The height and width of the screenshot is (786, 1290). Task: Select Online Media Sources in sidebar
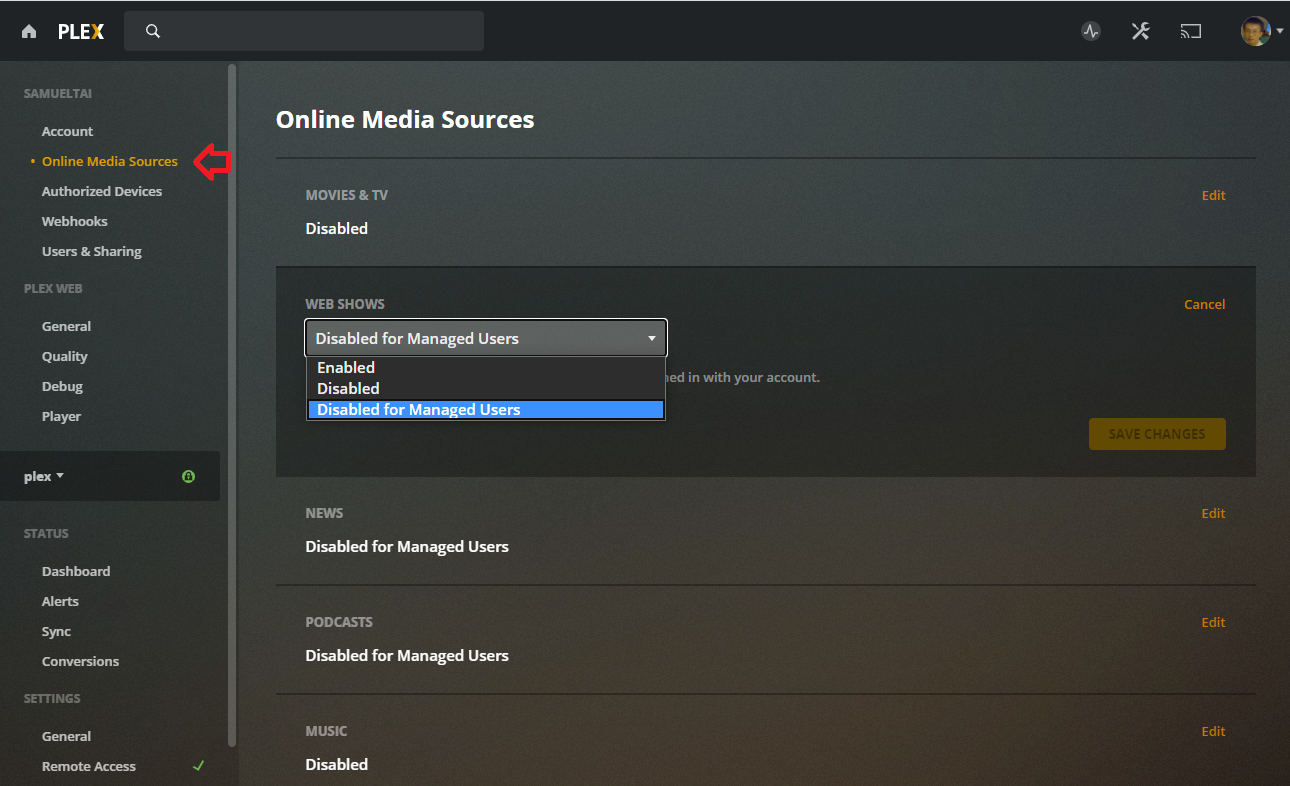(110, 161)
